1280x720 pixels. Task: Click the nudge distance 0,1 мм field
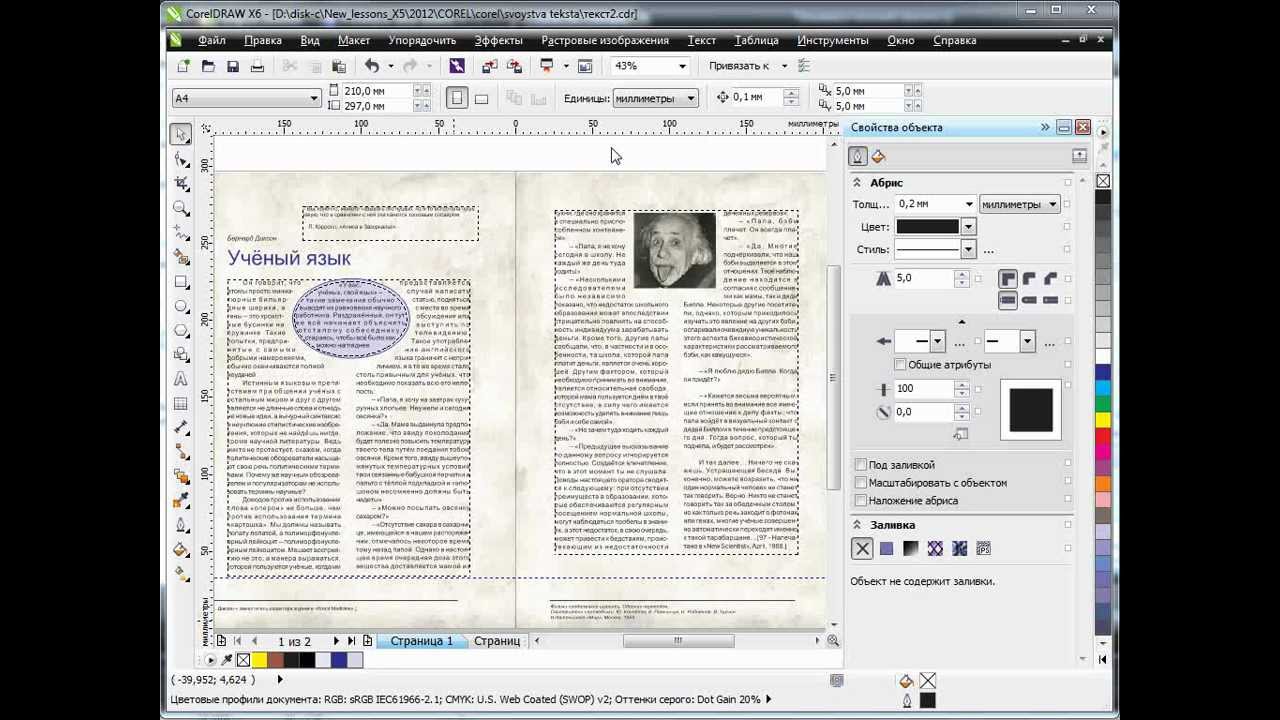pos(757,97)
